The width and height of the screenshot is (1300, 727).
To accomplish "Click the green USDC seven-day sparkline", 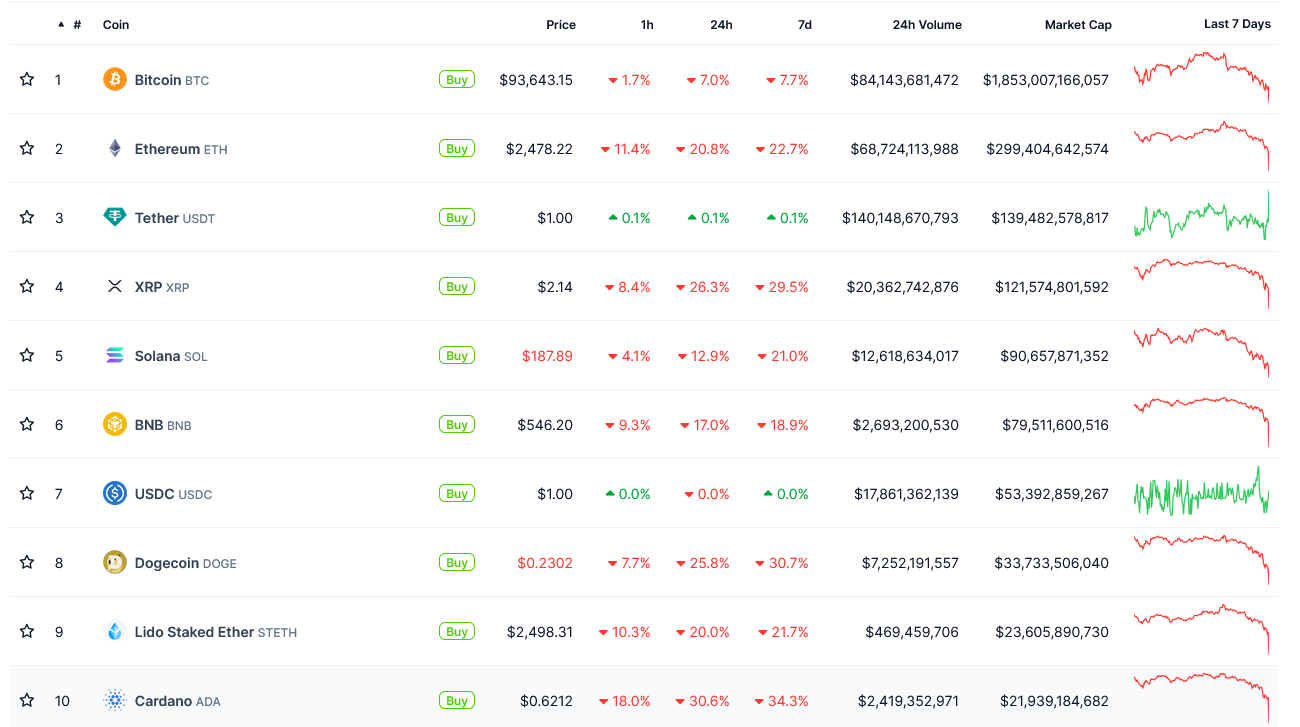I will (1200, 493).
